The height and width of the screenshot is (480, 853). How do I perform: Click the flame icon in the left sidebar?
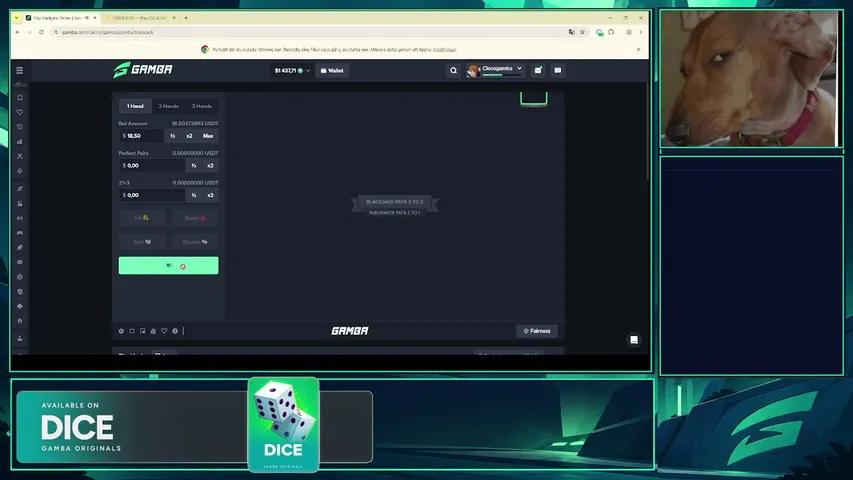20,321
